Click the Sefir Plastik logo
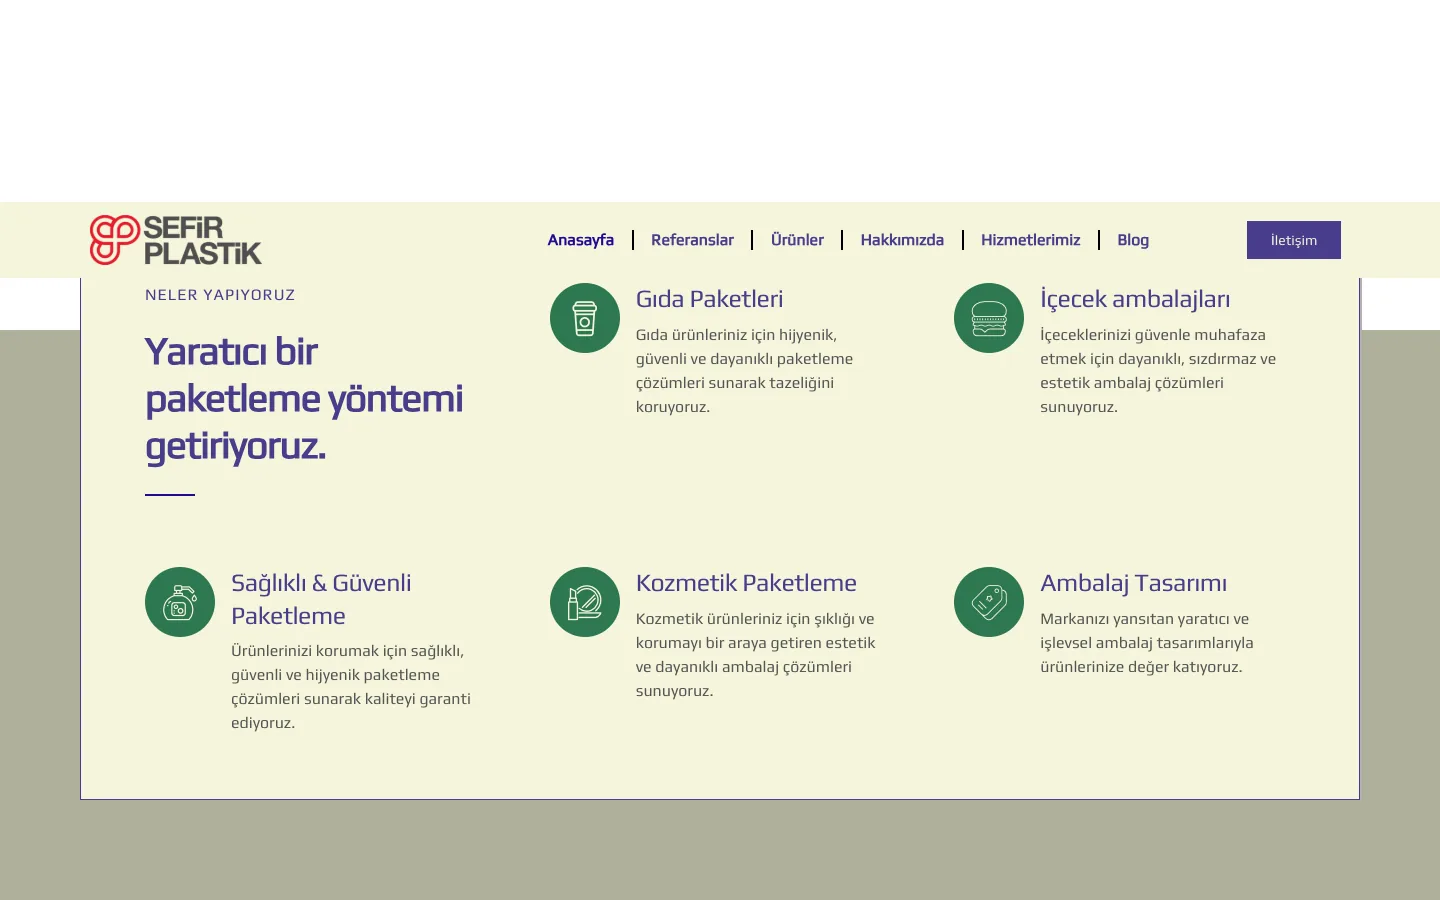Viewport: 1440px width, 900px height. [x=176, y=240]
